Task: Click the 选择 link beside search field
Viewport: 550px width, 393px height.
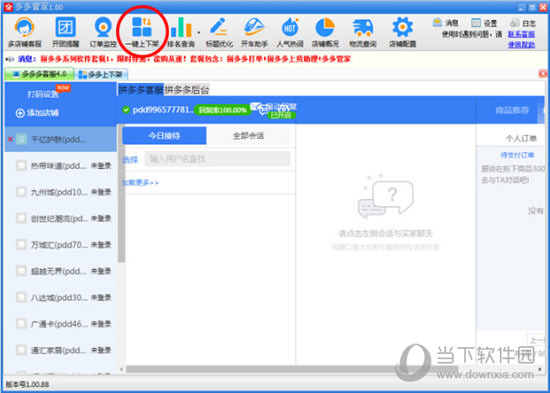Action: click(130, 160)
